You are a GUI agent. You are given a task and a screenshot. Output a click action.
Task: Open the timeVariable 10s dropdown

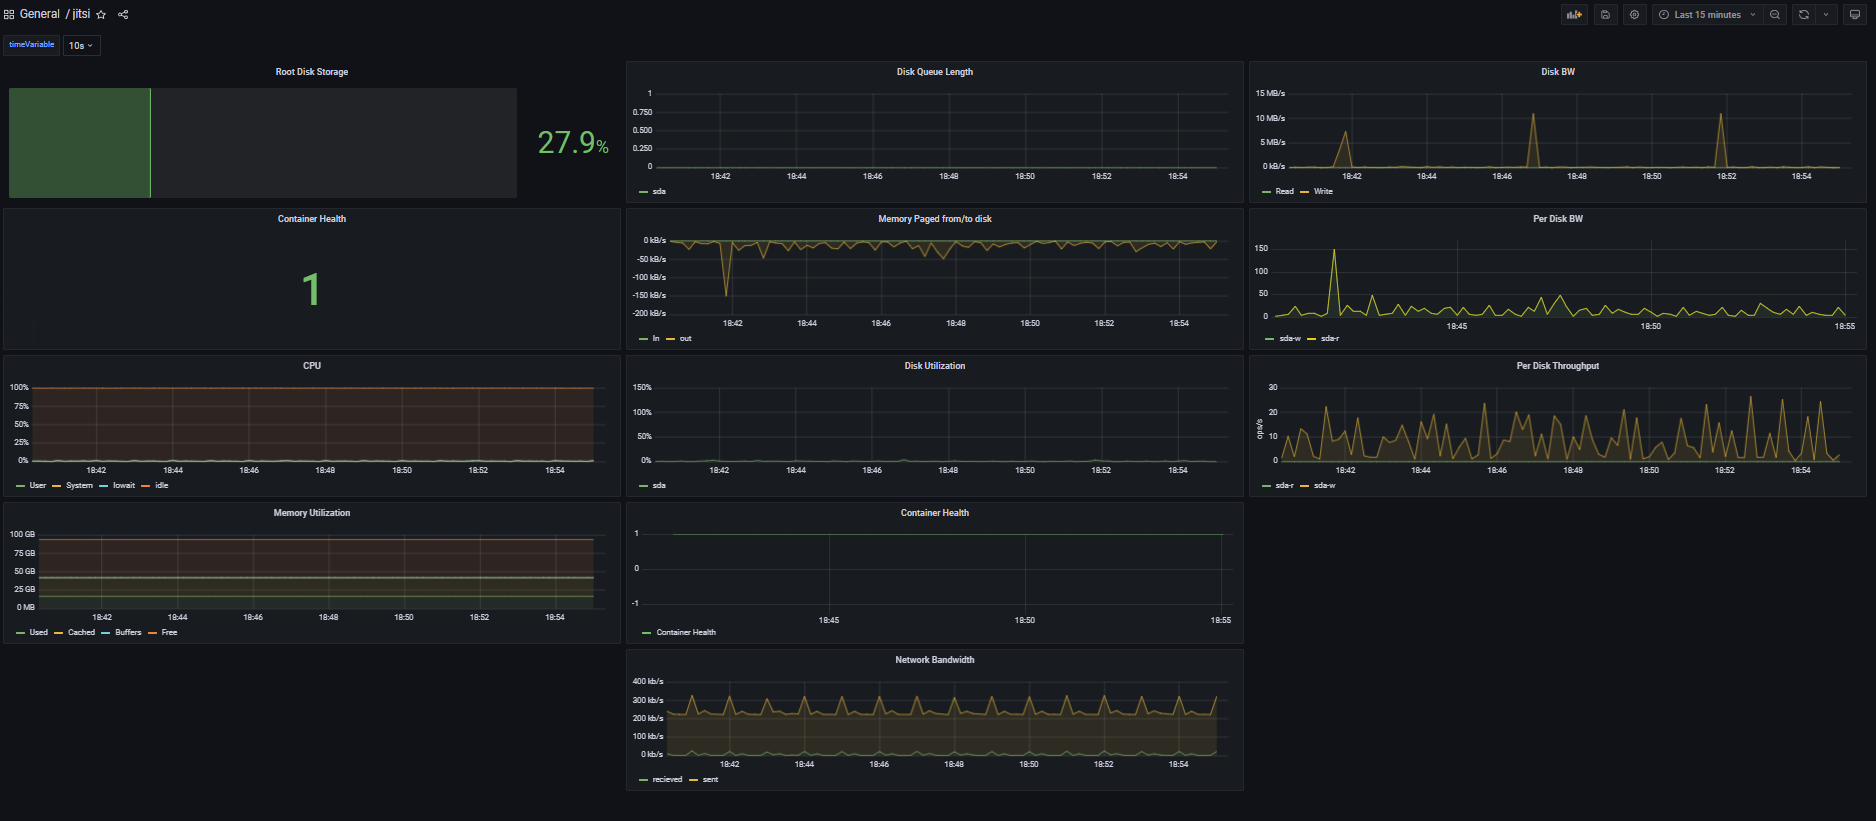tap(81, 46)
